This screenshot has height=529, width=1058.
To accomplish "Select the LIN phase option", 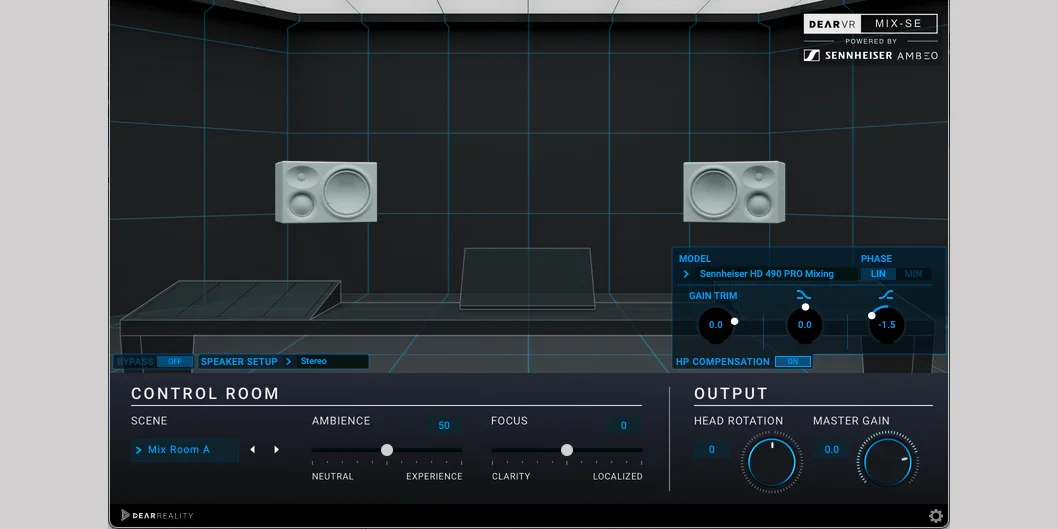I will 878,274.
